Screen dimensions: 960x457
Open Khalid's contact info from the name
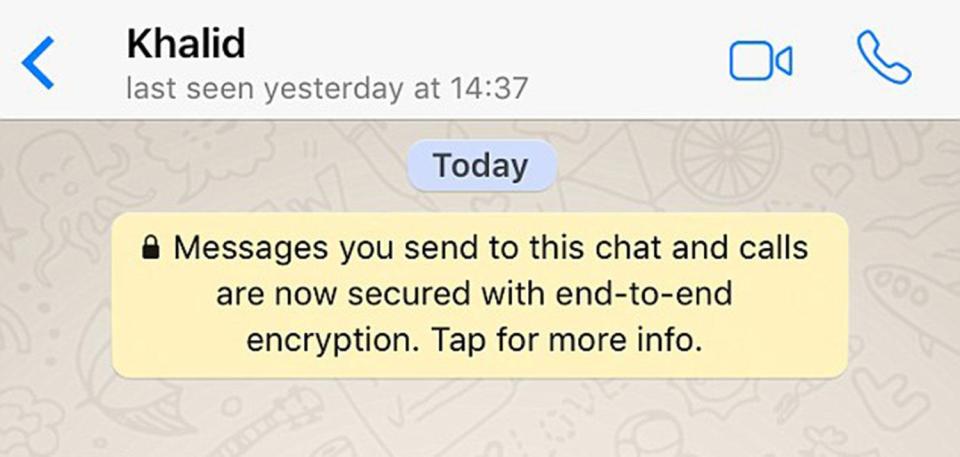[186, 43]
